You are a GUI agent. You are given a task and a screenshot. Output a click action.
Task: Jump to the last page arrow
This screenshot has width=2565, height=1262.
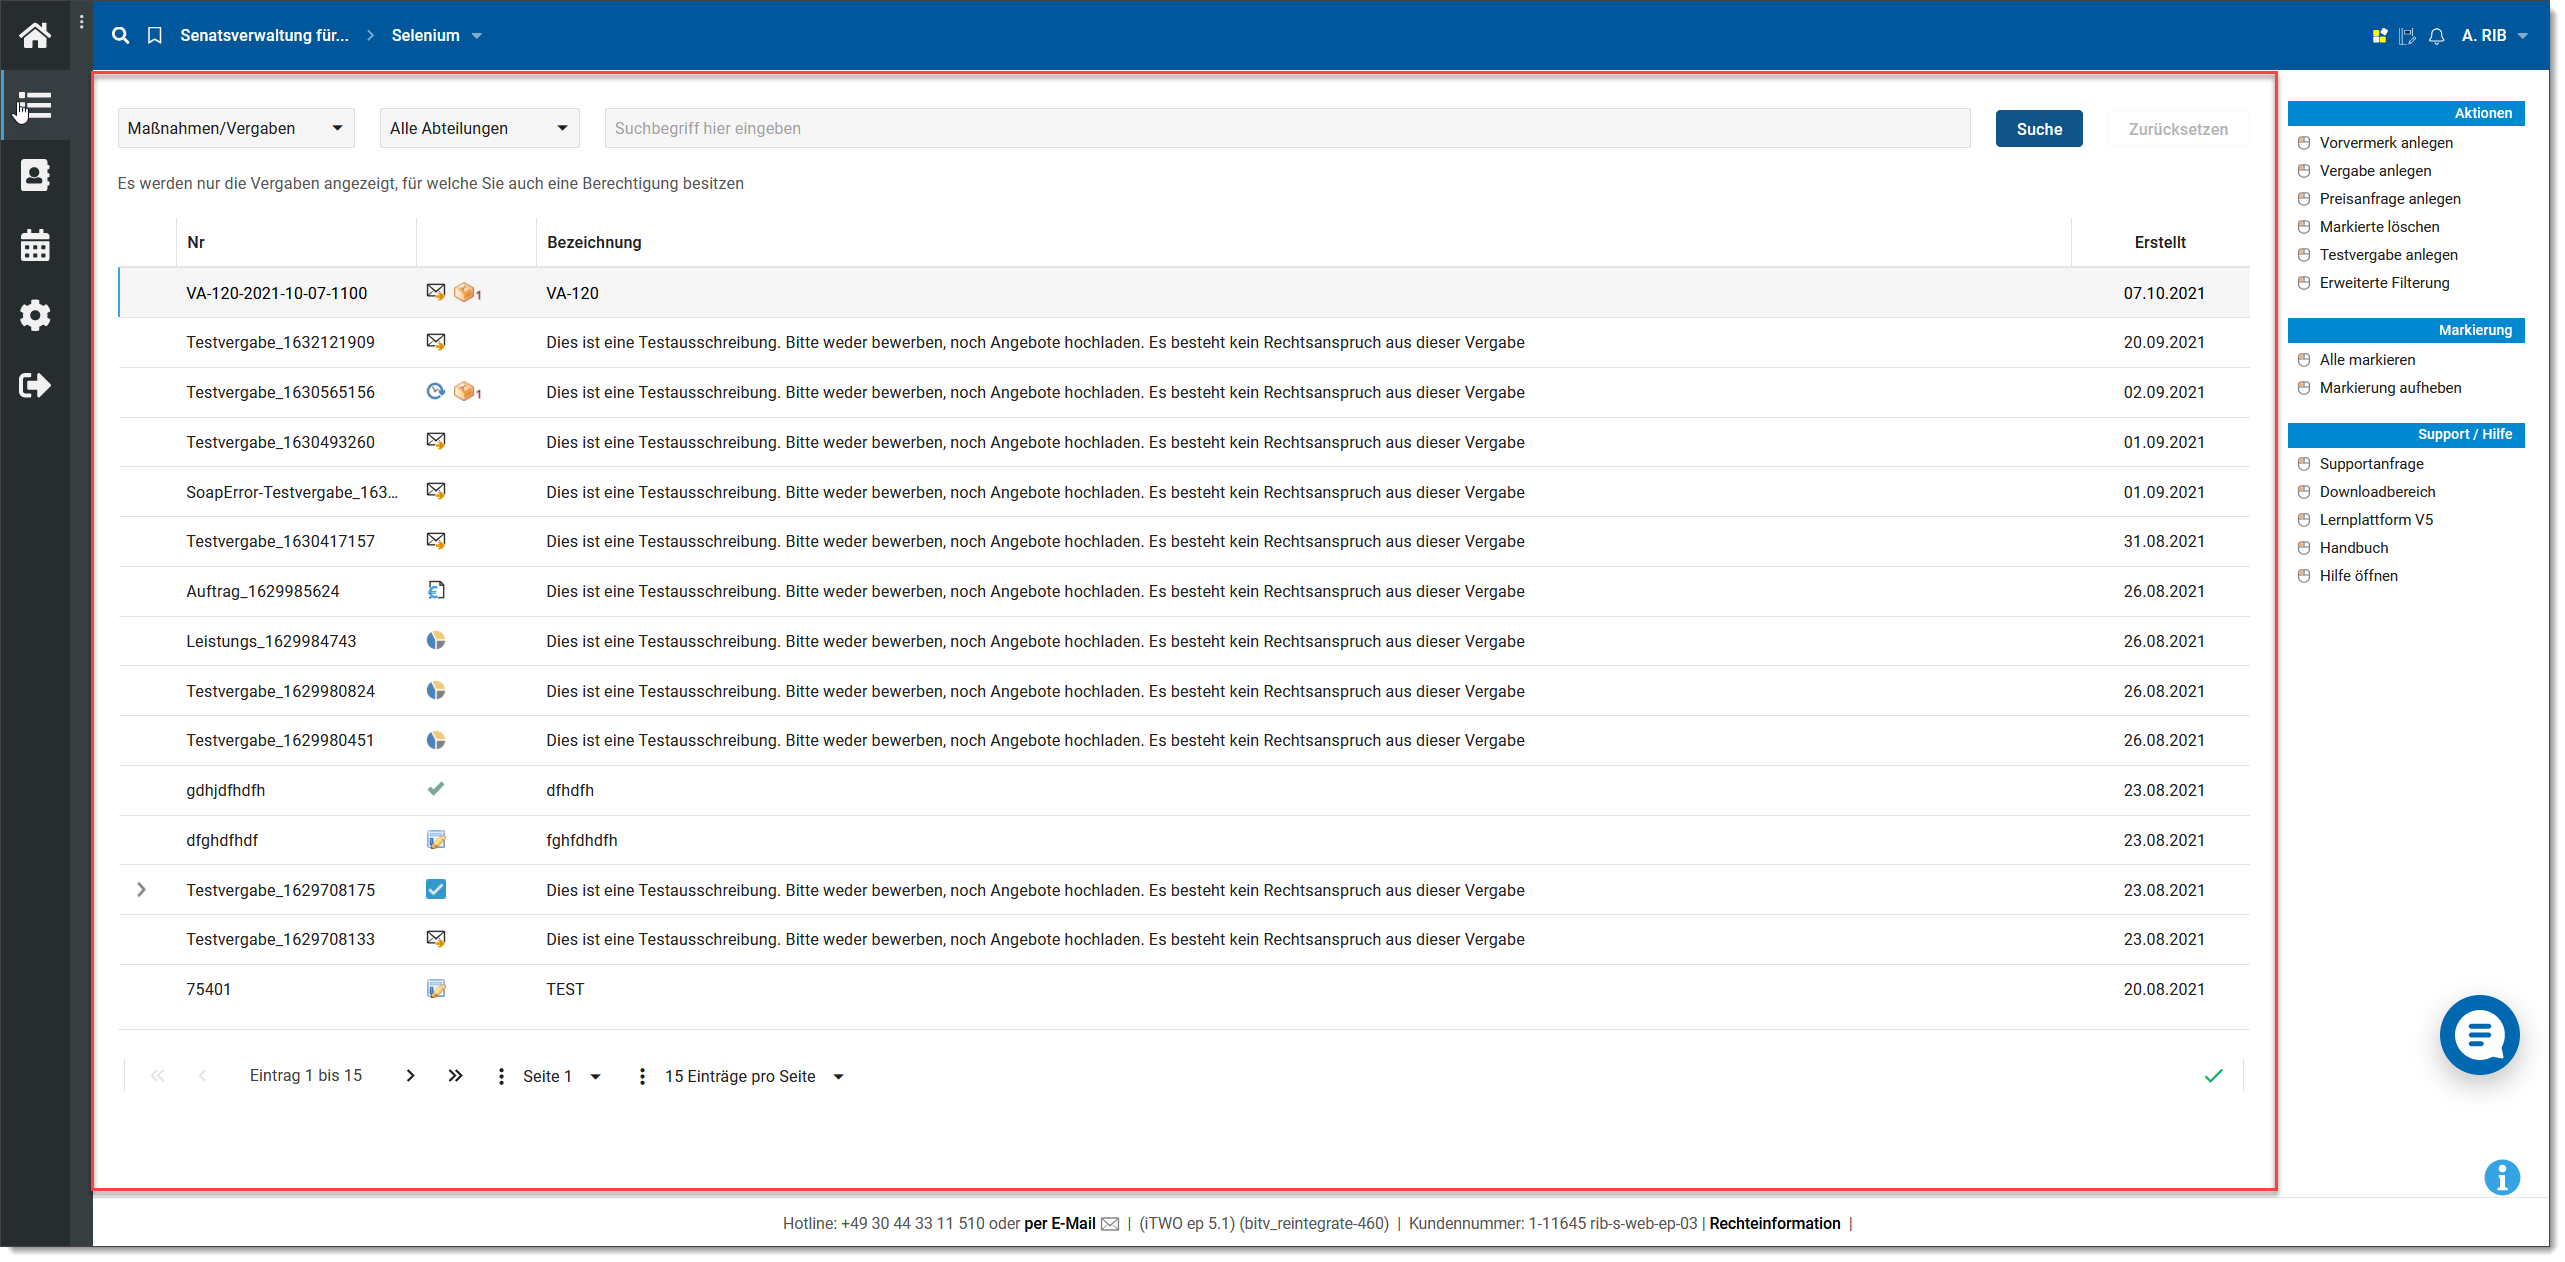click(x=455, y=1076)
